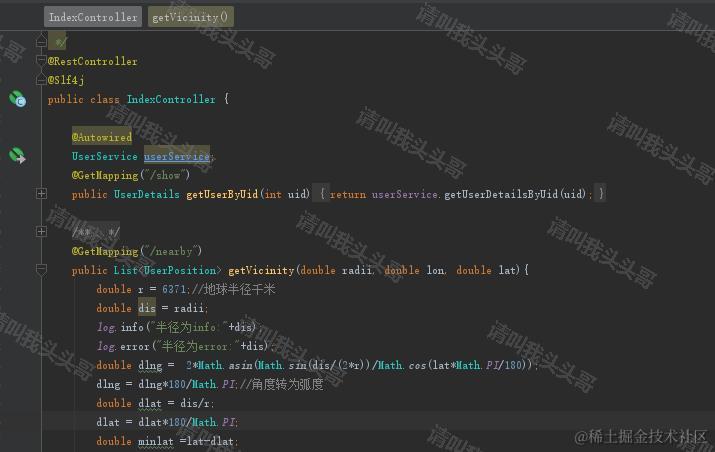Expand the folded getUserByUid method
The height and width of the screenshot is (452, 715).
pos(41,194)
